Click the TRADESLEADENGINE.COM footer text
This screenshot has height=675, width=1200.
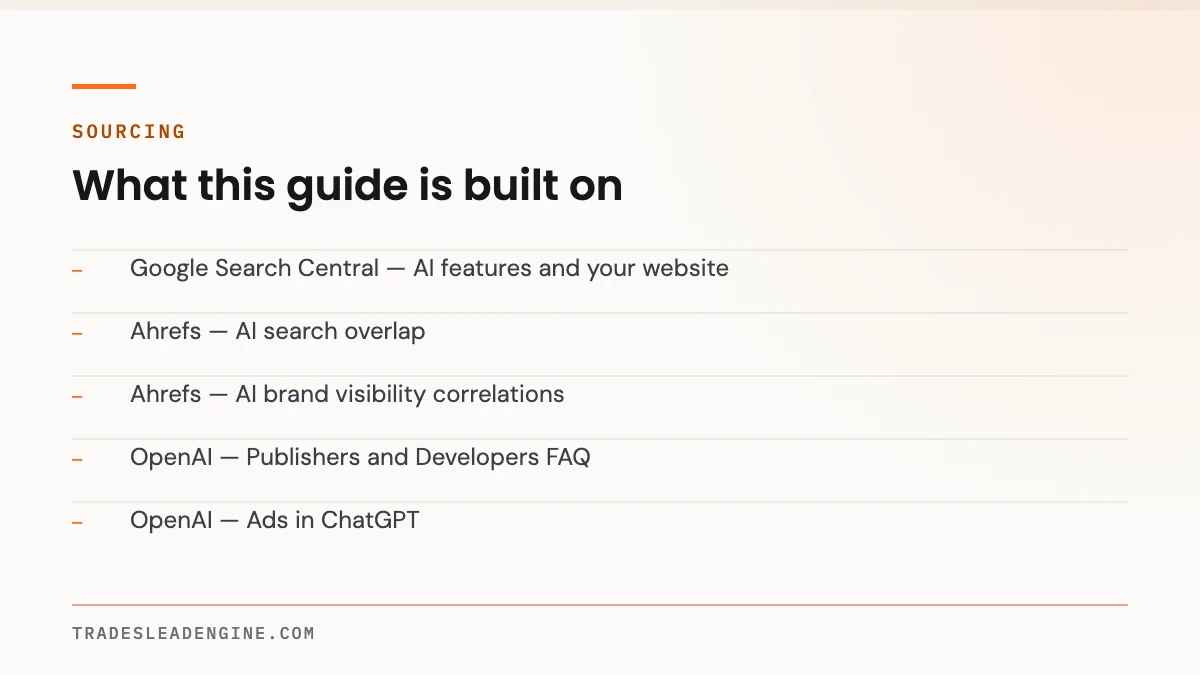pos(193,633)
